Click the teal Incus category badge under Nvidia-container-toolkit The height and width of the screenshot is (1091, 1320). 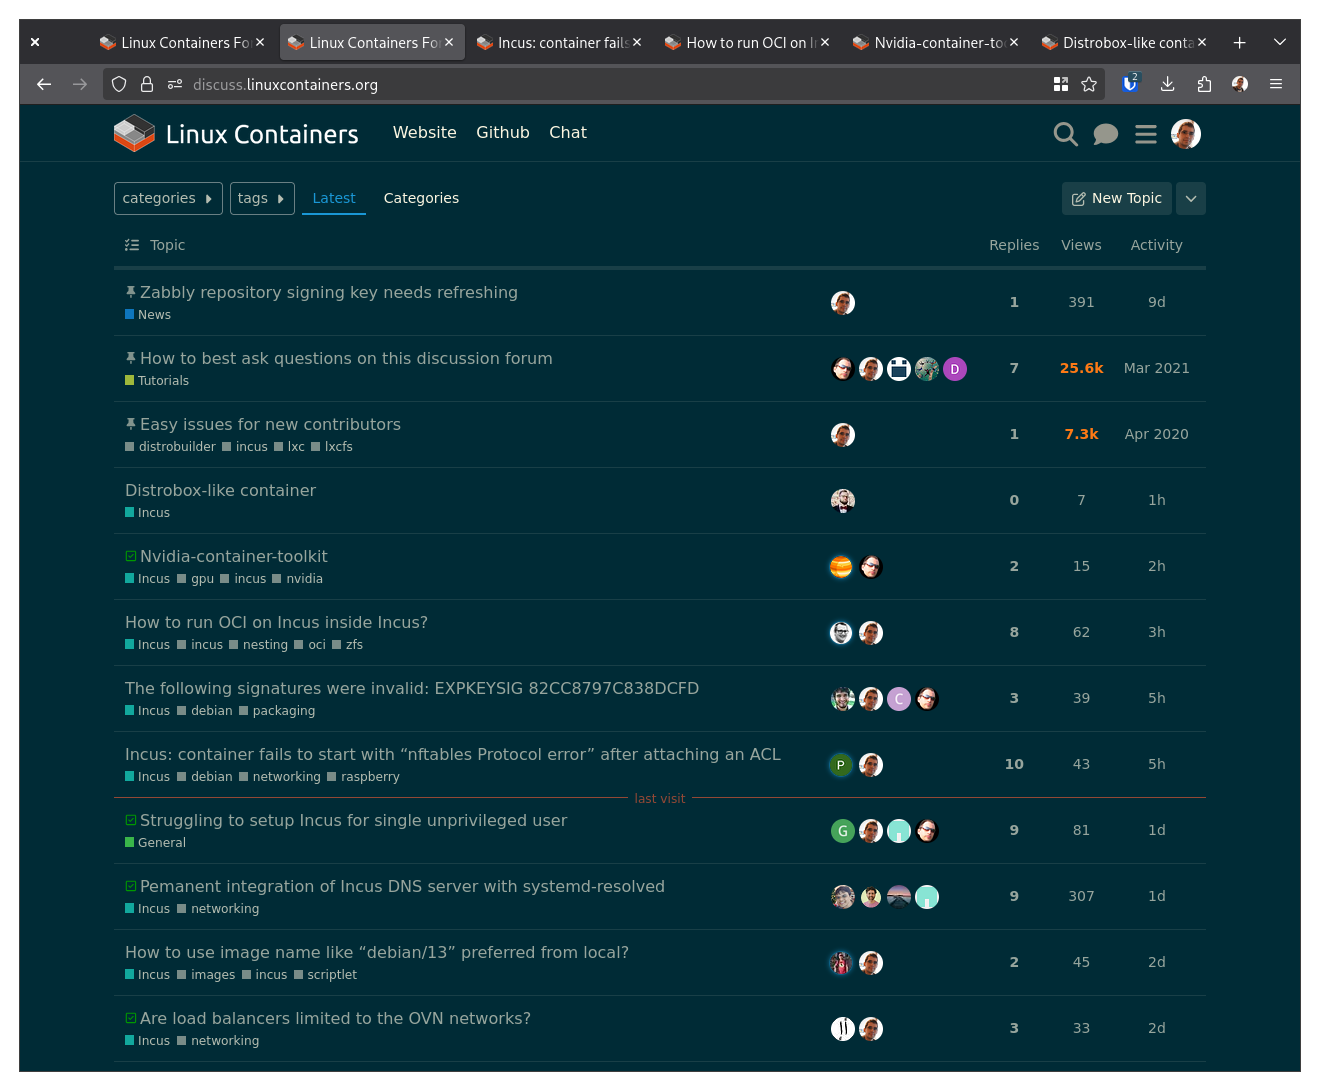pos(148,579)
